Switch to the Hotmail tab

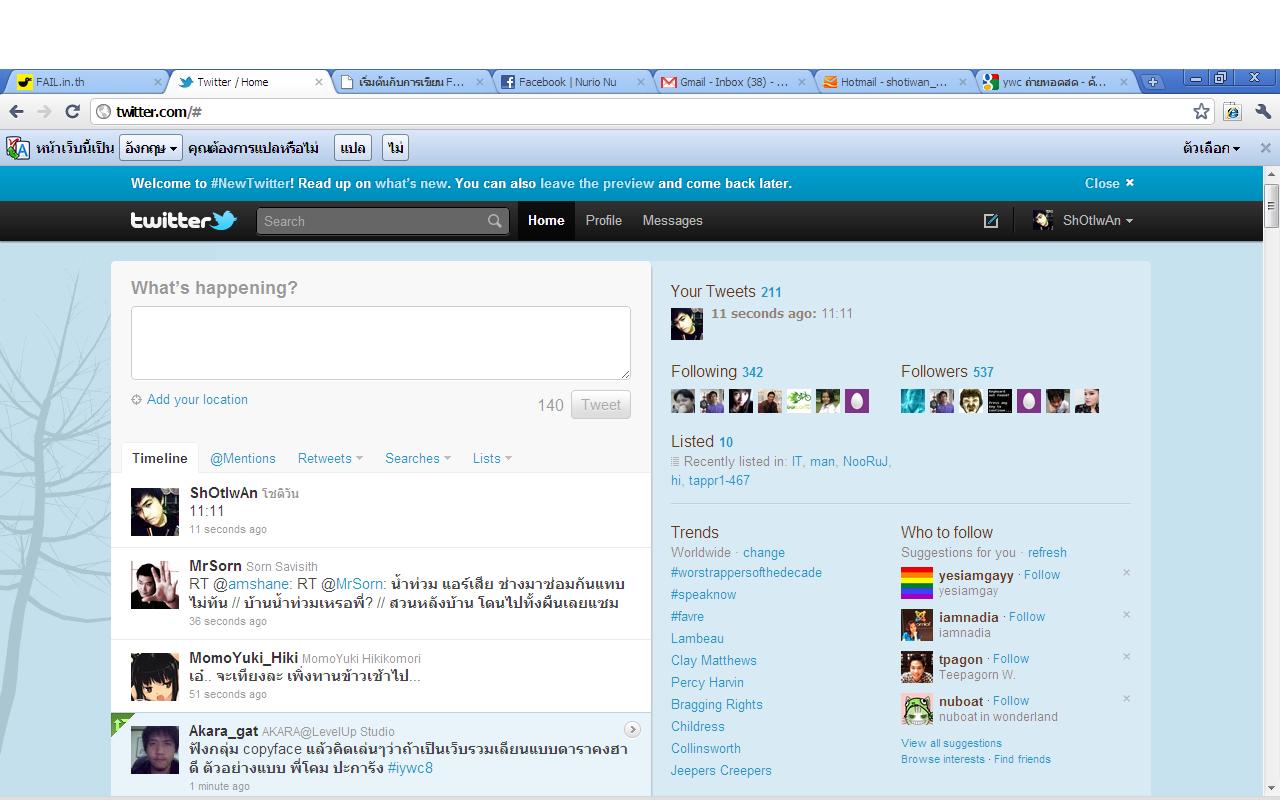[x=894, y=82]
